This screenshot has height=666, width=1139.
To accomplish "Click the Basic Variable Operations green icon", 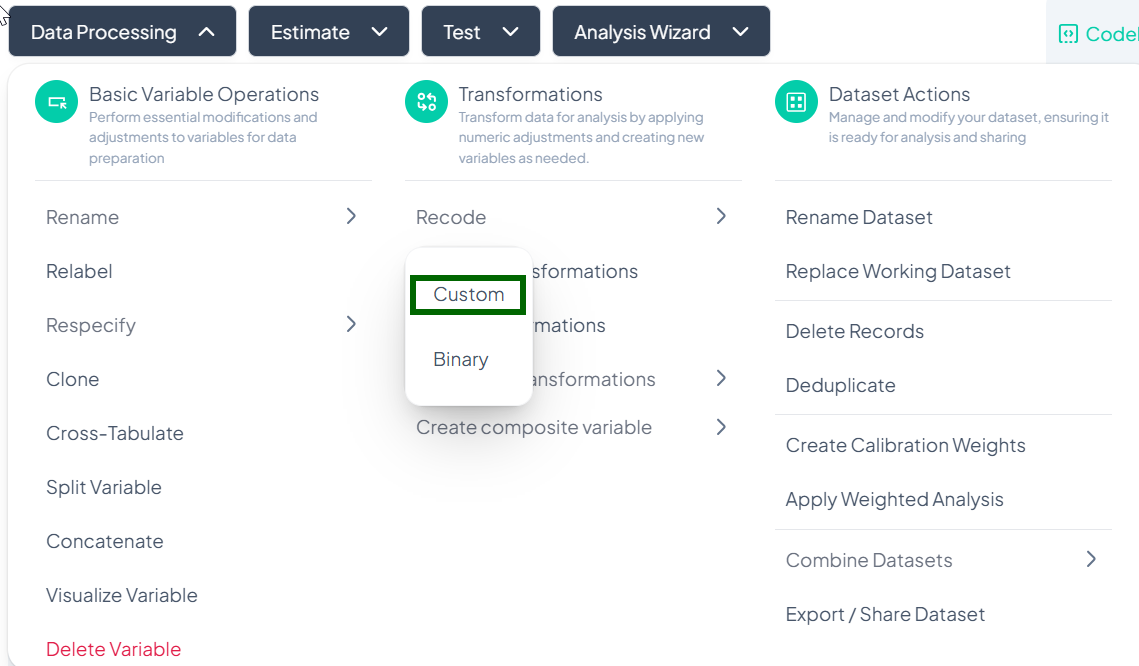I will (56, 102).
